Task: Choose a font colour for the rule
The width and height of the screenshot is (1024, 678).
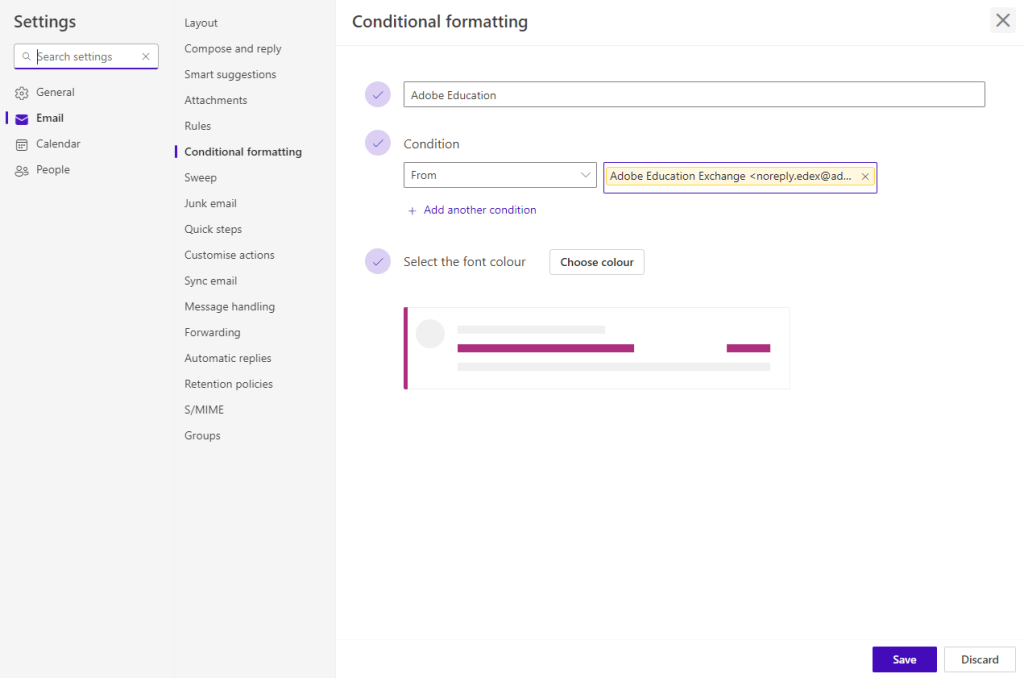Action: tap(596, 261)
